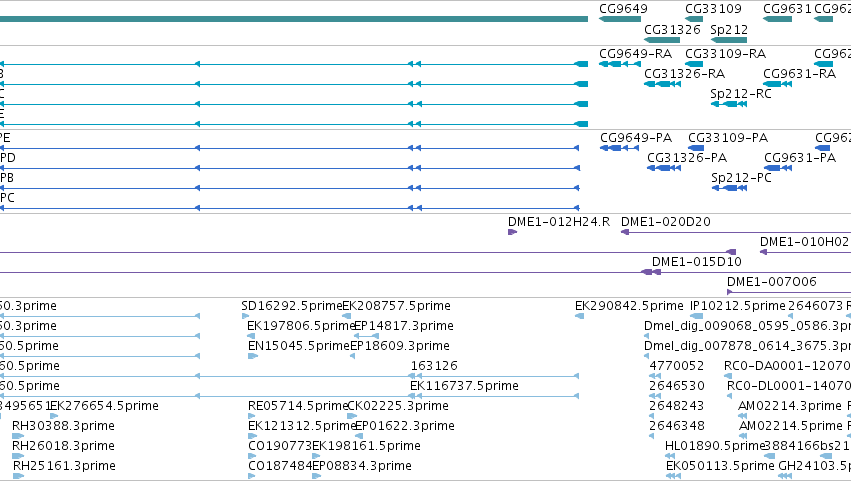Screen dimensions: 851x481
Task: Click the CG9631-PA protein feature
Action: point(778,168)
